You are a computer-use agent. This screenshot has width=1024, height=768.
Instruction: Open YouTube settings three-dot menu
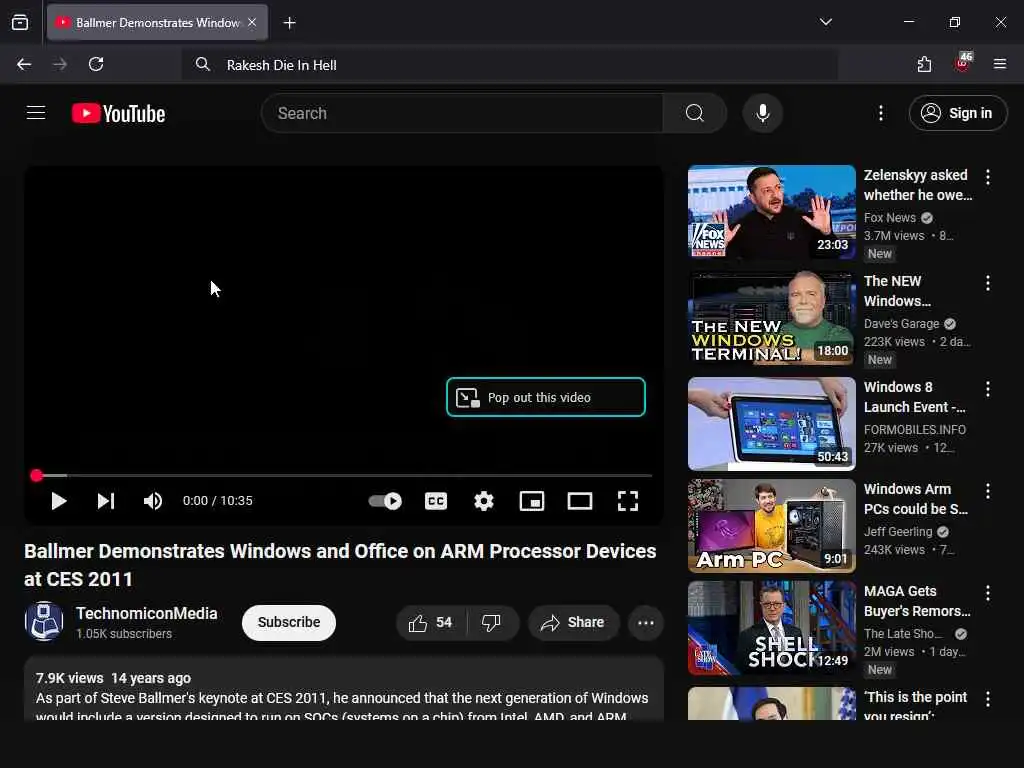881,113
